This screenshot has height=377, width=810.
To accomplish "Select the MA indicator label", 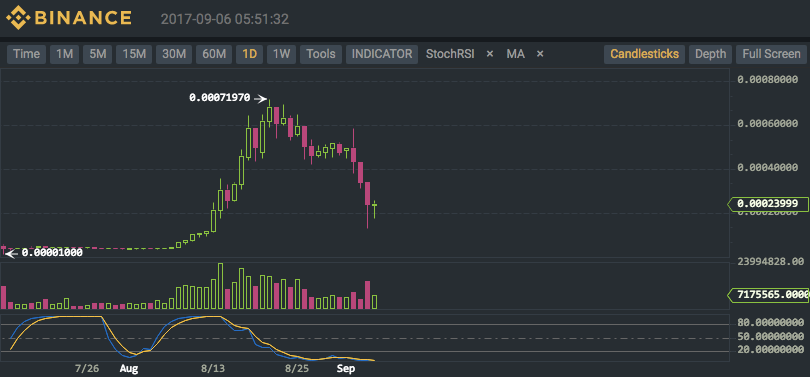I will tap(515, 54).
